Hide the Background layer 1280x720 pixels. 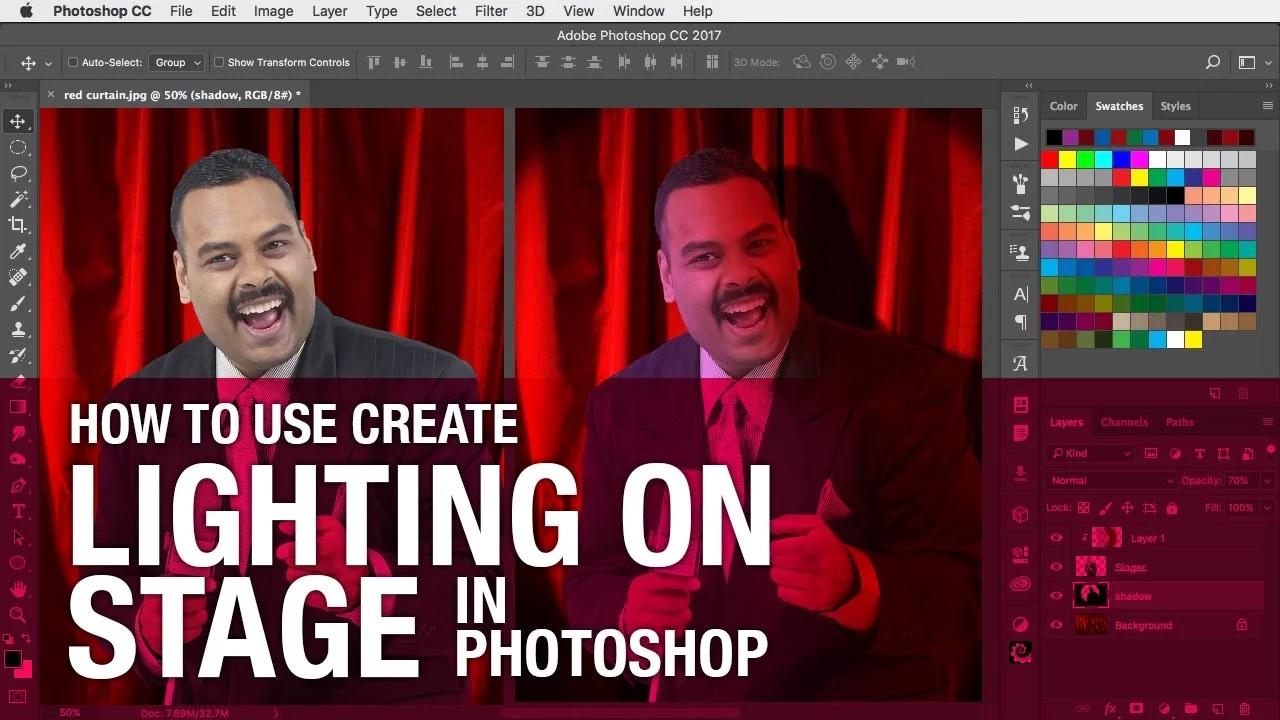(1056, 625)
